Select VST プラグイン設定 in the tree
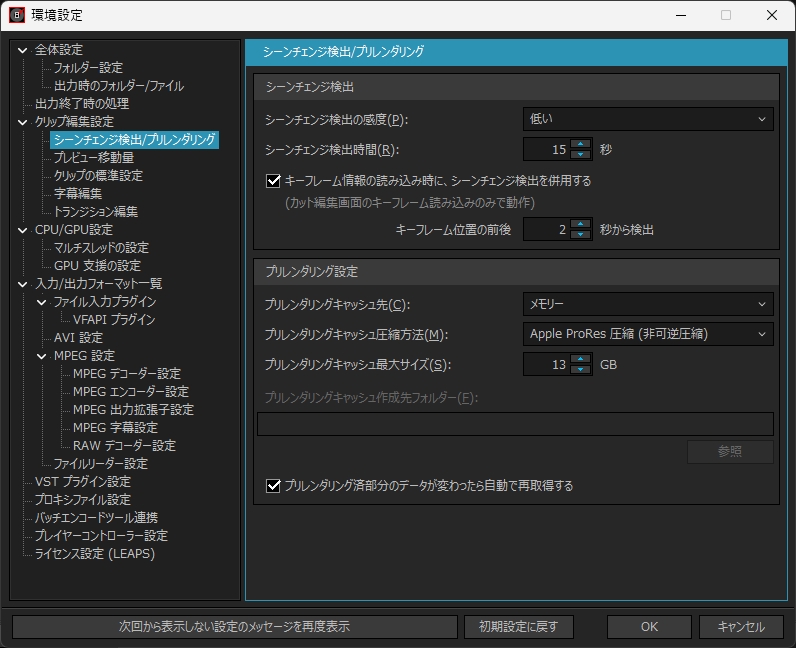 [83, 482]
